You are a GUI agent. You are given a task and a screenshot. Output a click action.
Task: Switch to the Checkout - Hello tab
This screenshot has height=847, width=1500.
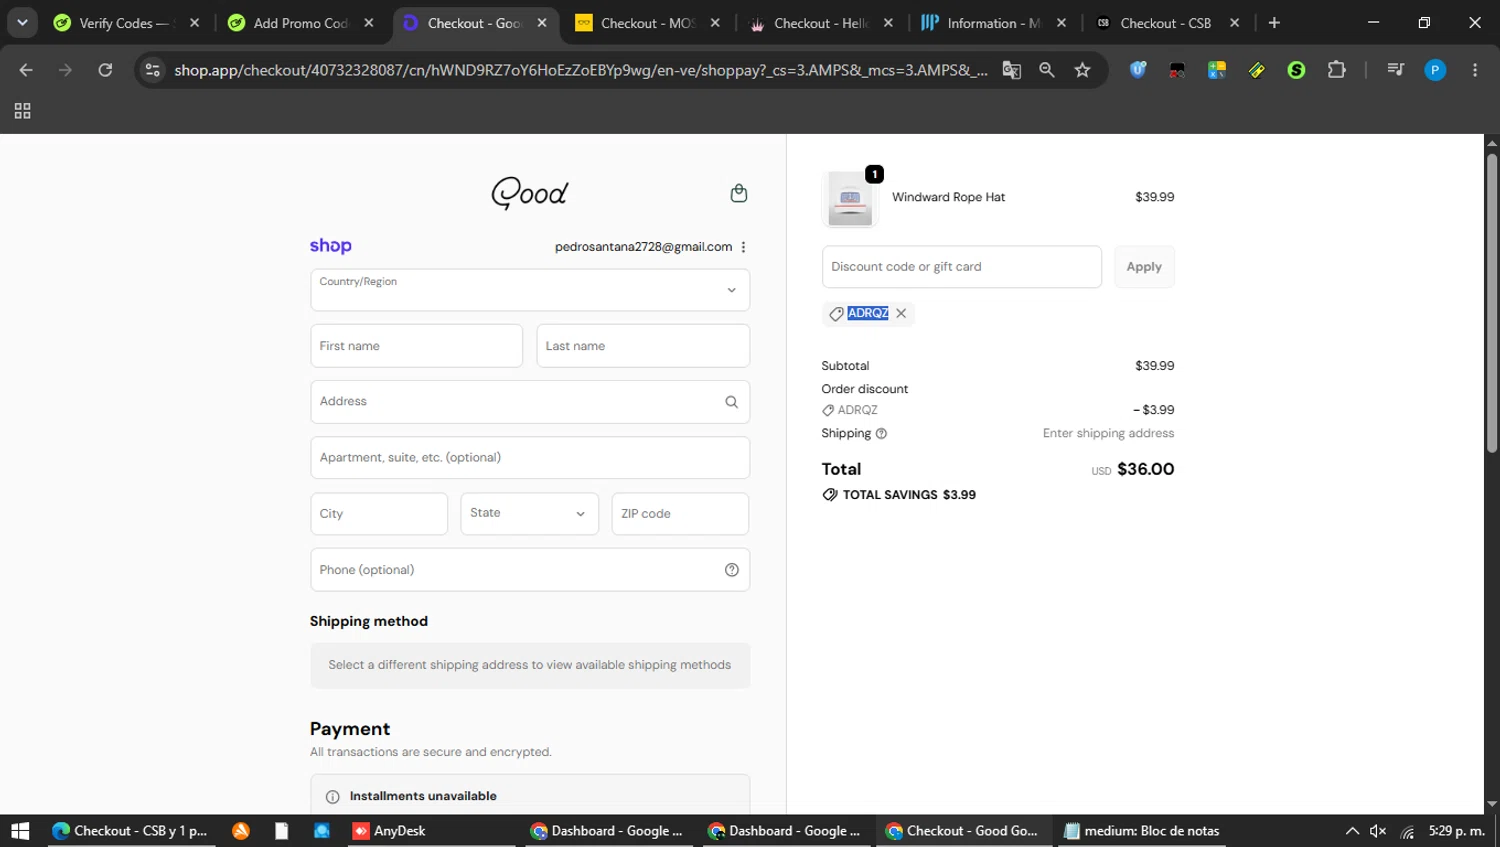click(821, 23)
